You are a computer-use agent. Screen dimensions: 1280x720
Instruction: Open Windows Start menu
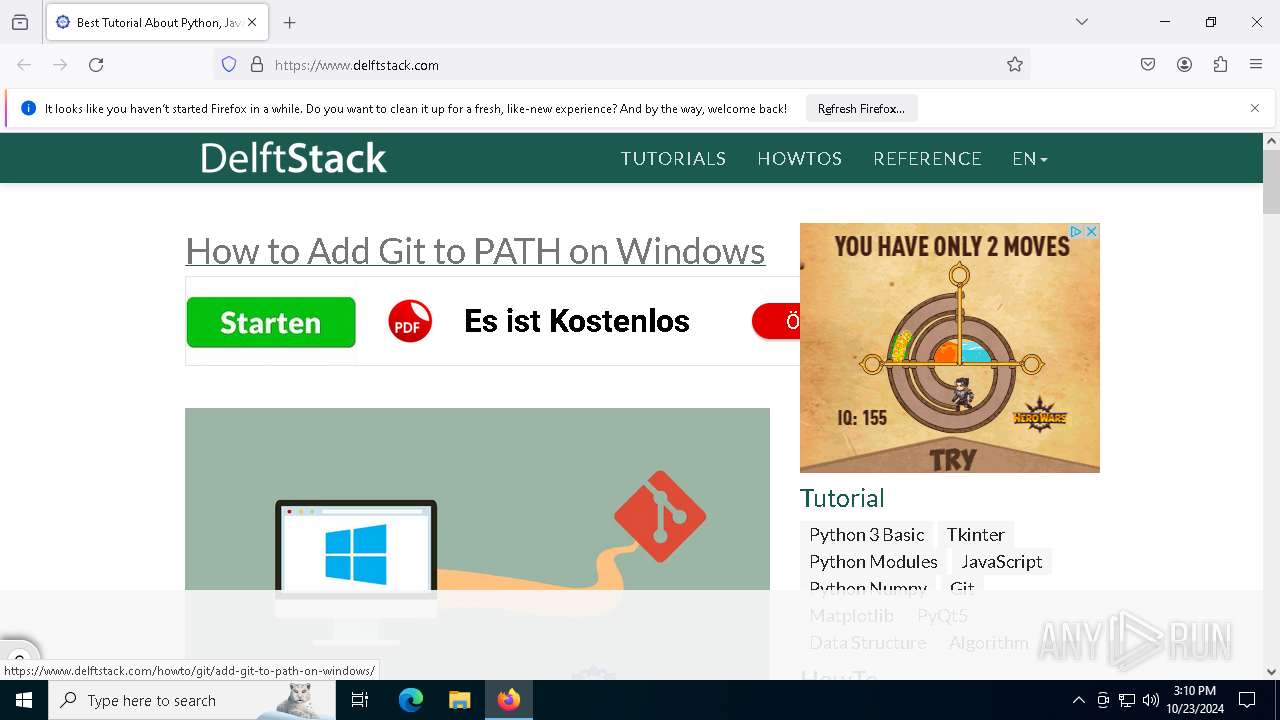24,700
